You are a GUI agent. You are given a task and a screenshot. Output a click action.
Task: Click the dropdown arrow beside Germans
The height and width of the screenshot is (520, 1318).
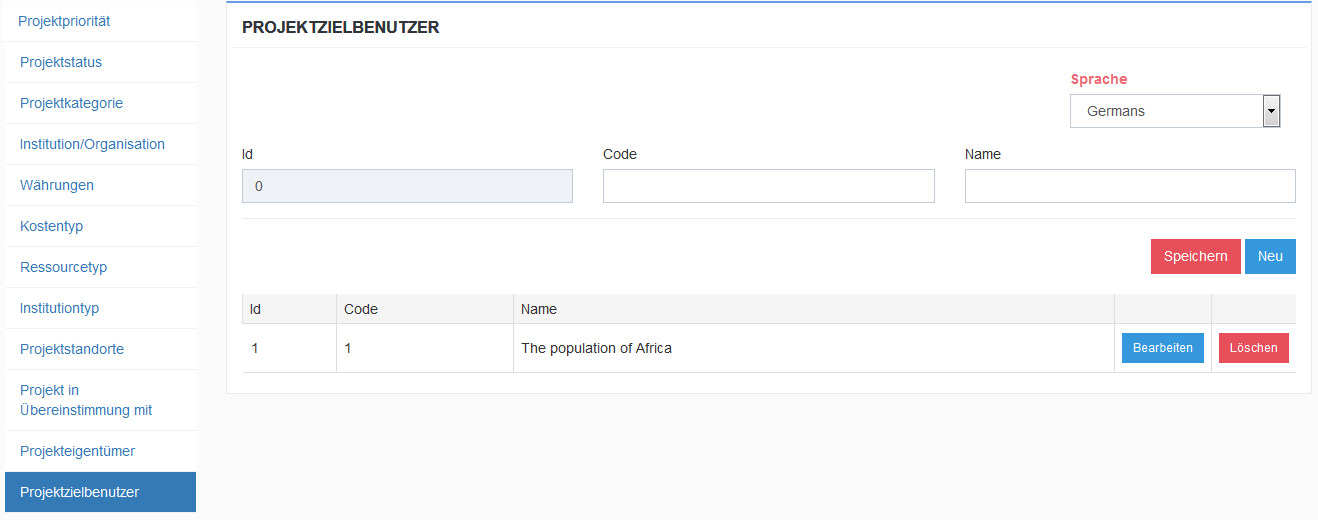tap(1271, 111)
